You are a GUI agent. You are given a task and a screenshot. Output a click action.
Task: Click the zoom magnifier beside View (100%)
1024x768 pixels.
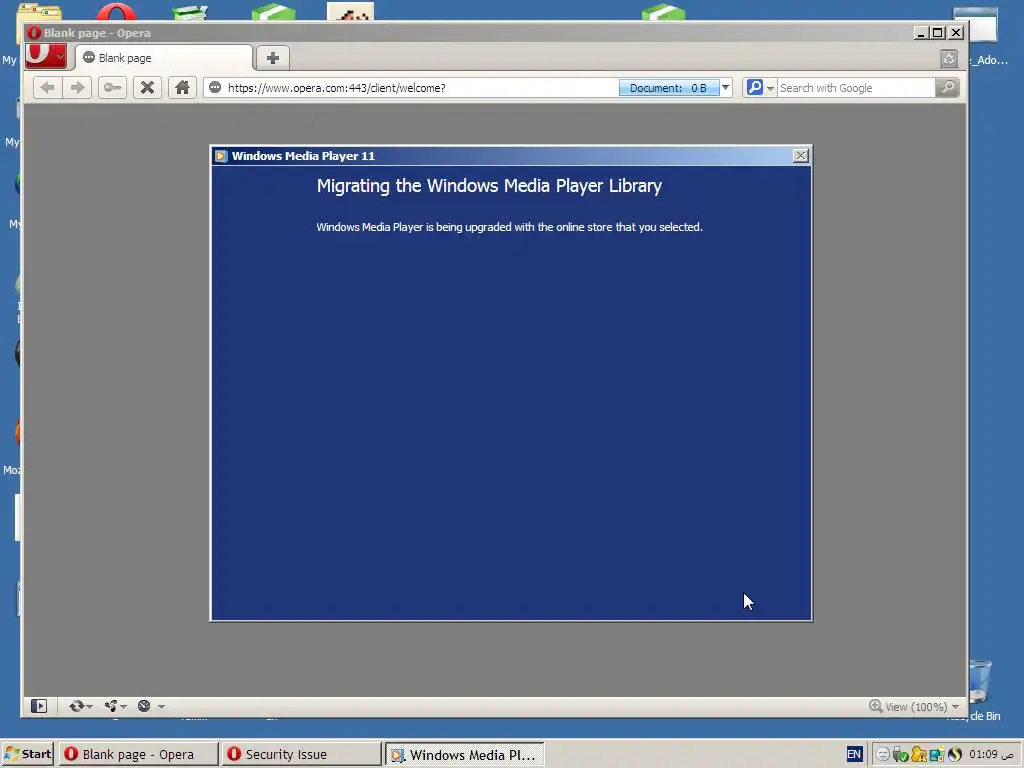coord(875,706)
